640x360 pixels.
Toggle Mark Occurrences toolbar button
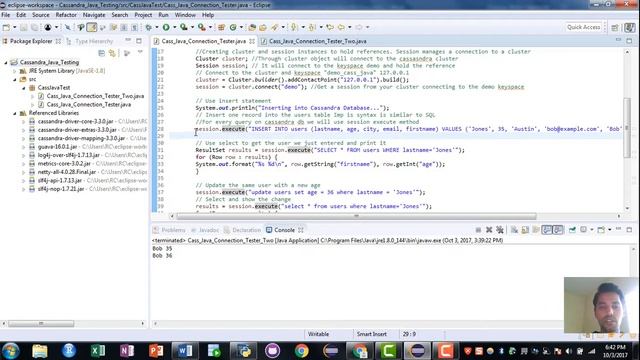(x=92, y=27)
